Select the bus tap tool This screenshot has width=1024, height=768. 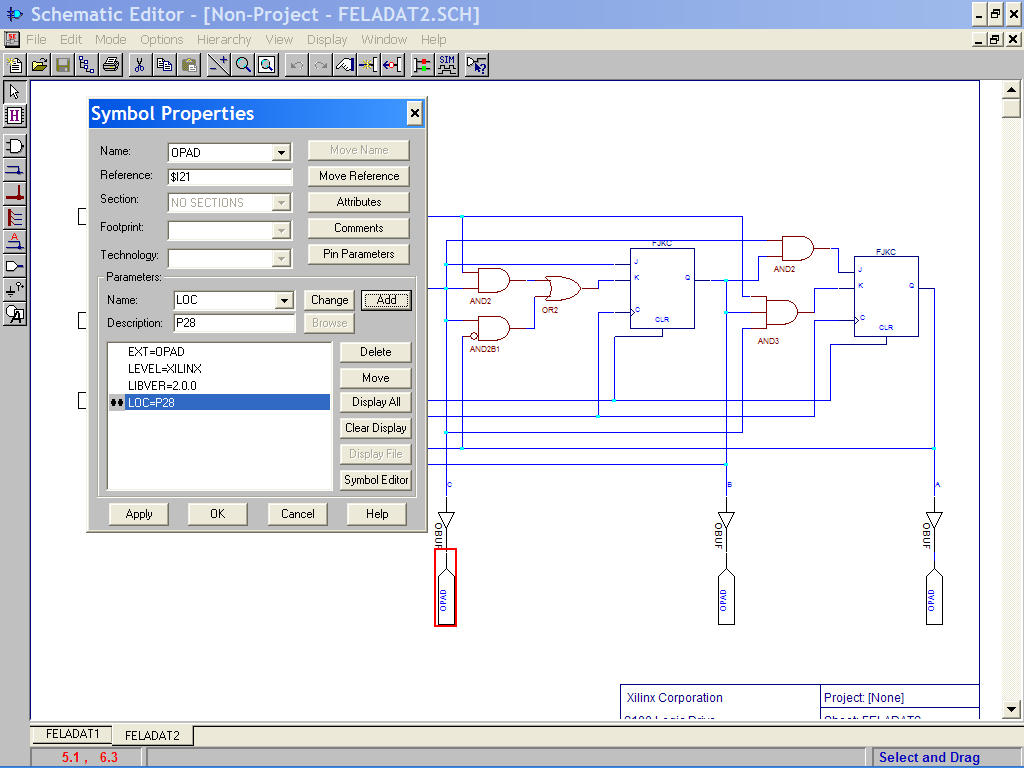[x=14, y=217]
